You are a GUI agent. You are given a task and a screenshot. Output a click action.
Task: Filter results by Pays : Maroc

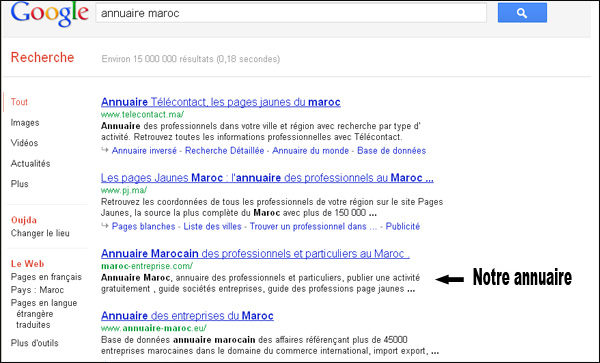(37, 290)
